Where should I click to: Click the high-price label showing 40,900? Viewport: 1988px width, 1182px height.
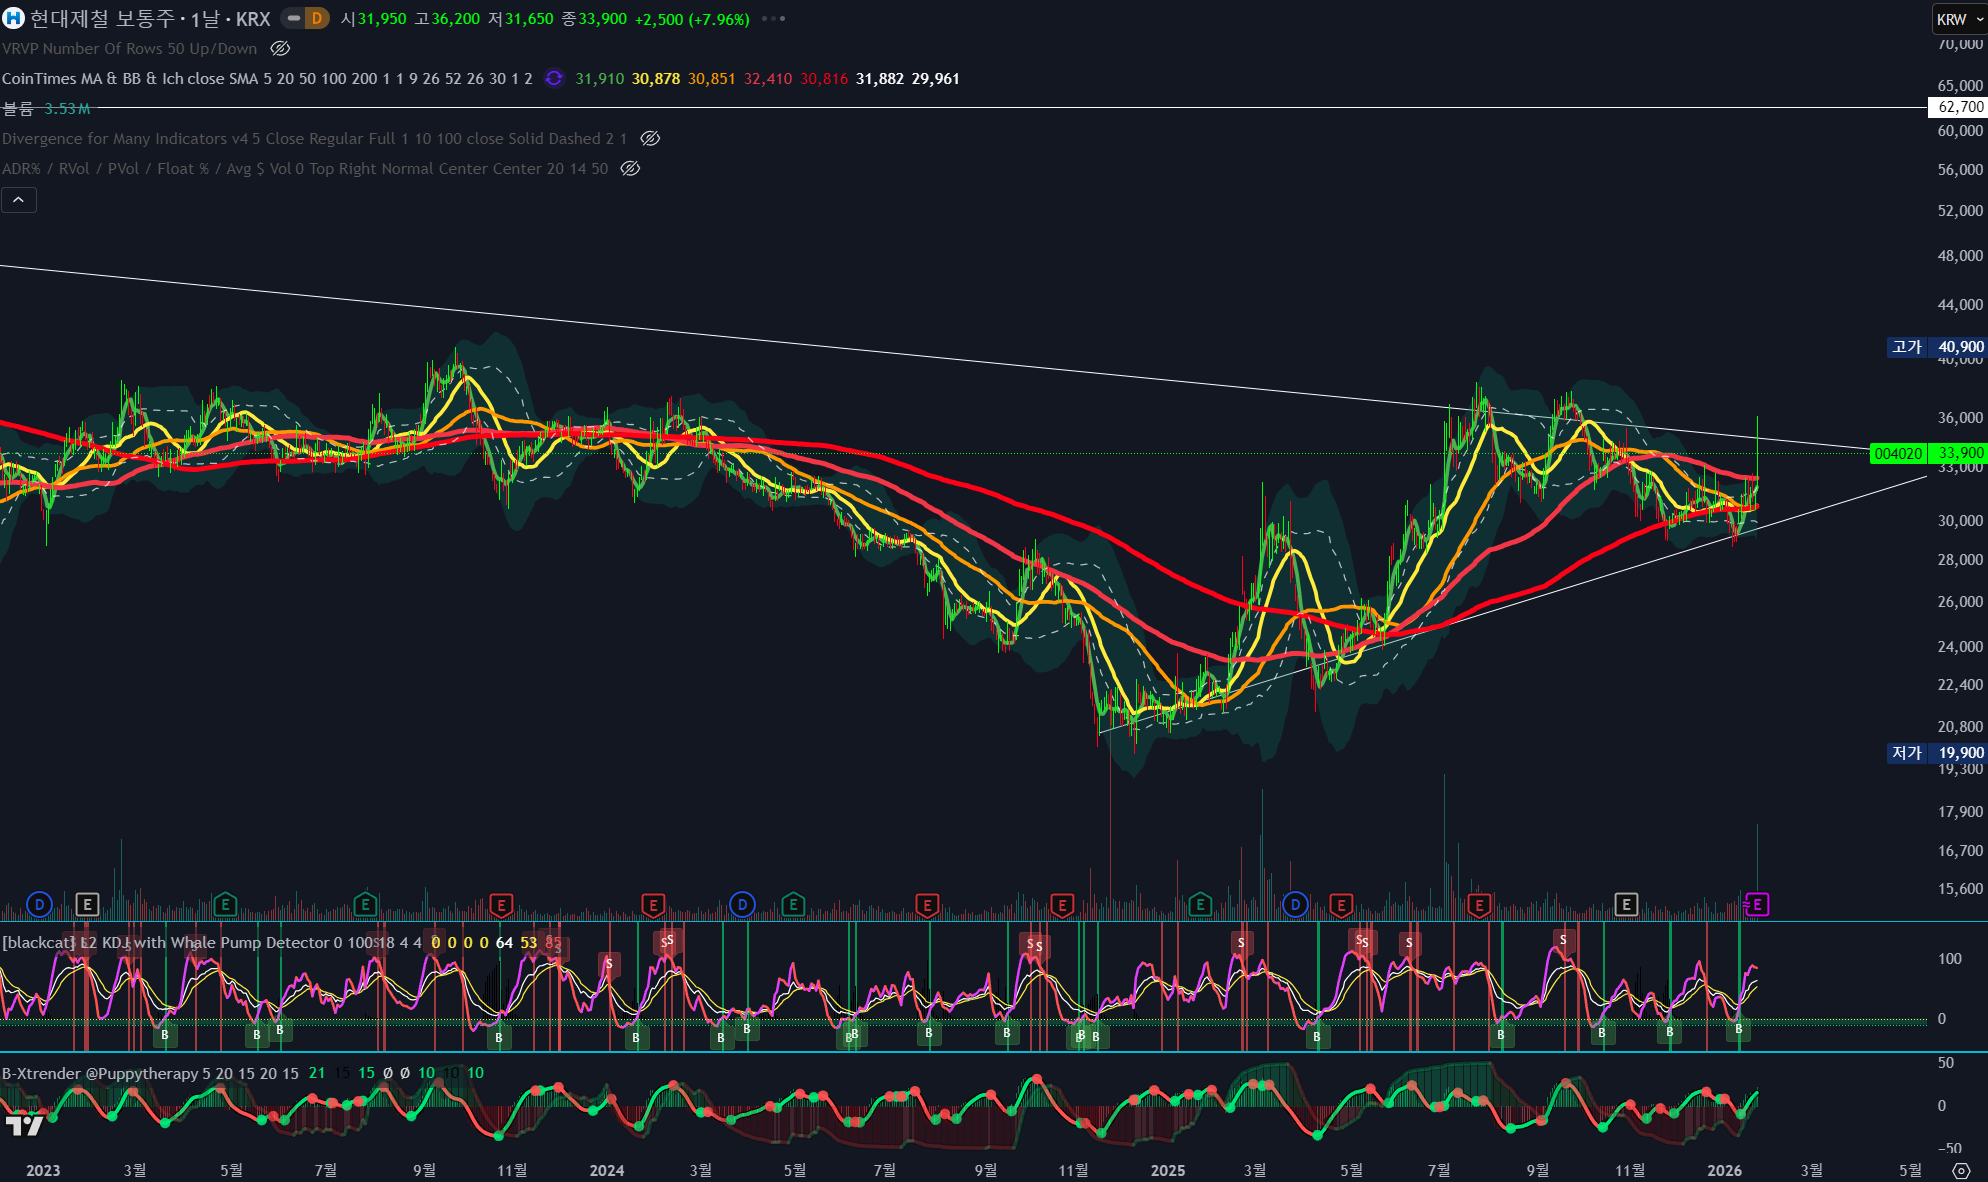[1936, 347]
